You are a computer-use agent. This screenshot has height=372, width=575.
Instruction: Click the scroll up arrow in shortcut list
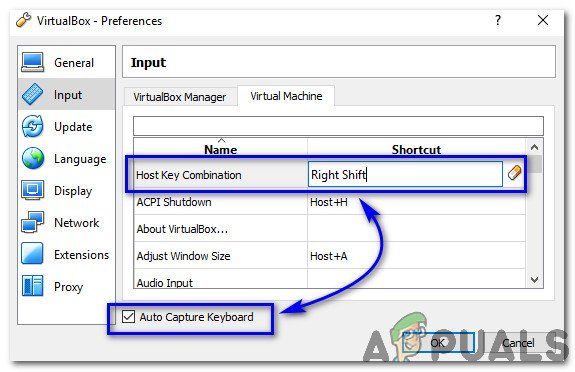click(535, 147)
